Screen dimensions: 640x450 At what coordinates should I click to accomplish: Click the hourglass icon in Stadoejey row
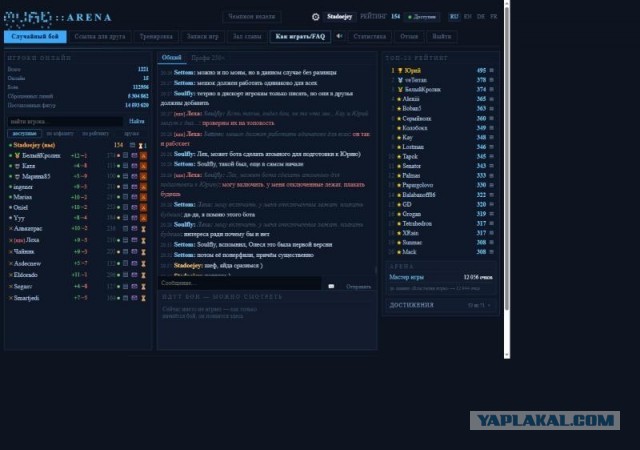tap(140, 145)
